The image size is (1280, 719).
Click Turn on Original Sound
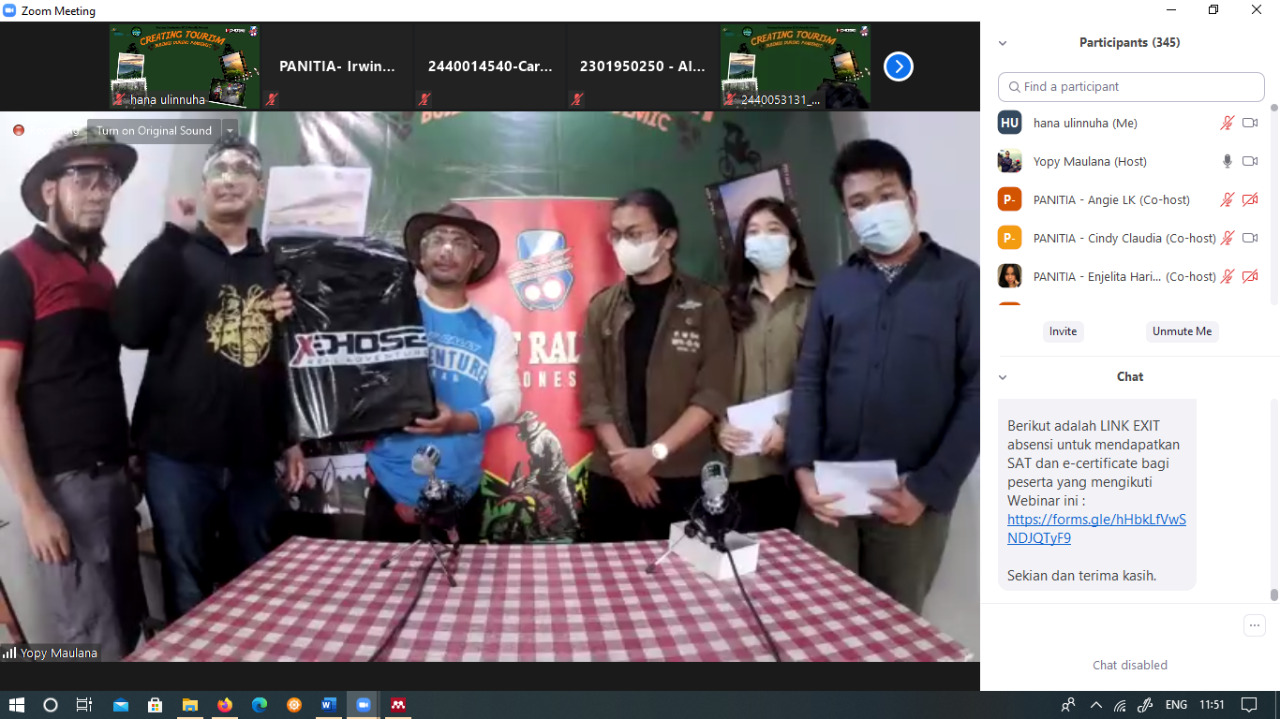152,130
